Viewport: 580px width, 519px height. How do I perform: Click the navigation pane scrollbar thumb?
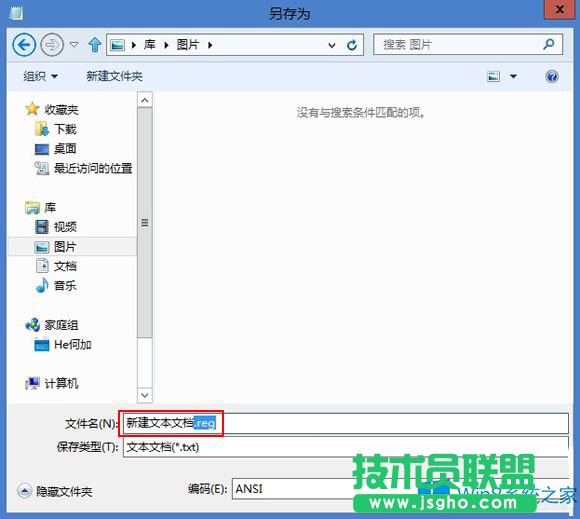145,222
